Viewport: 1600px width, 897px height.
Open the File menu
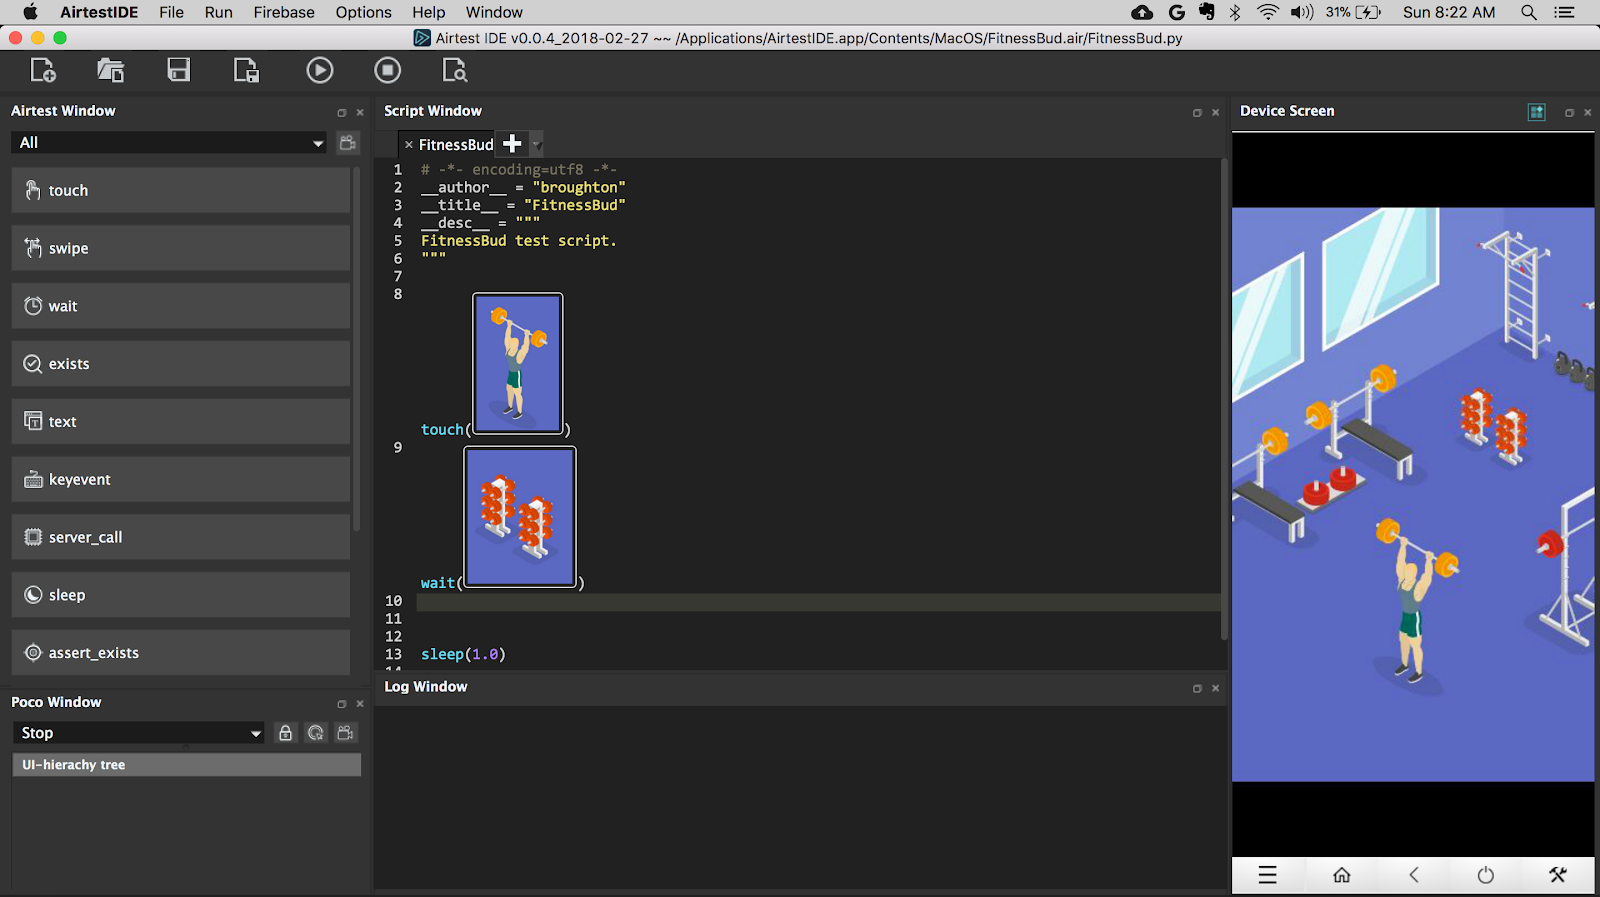171,12
